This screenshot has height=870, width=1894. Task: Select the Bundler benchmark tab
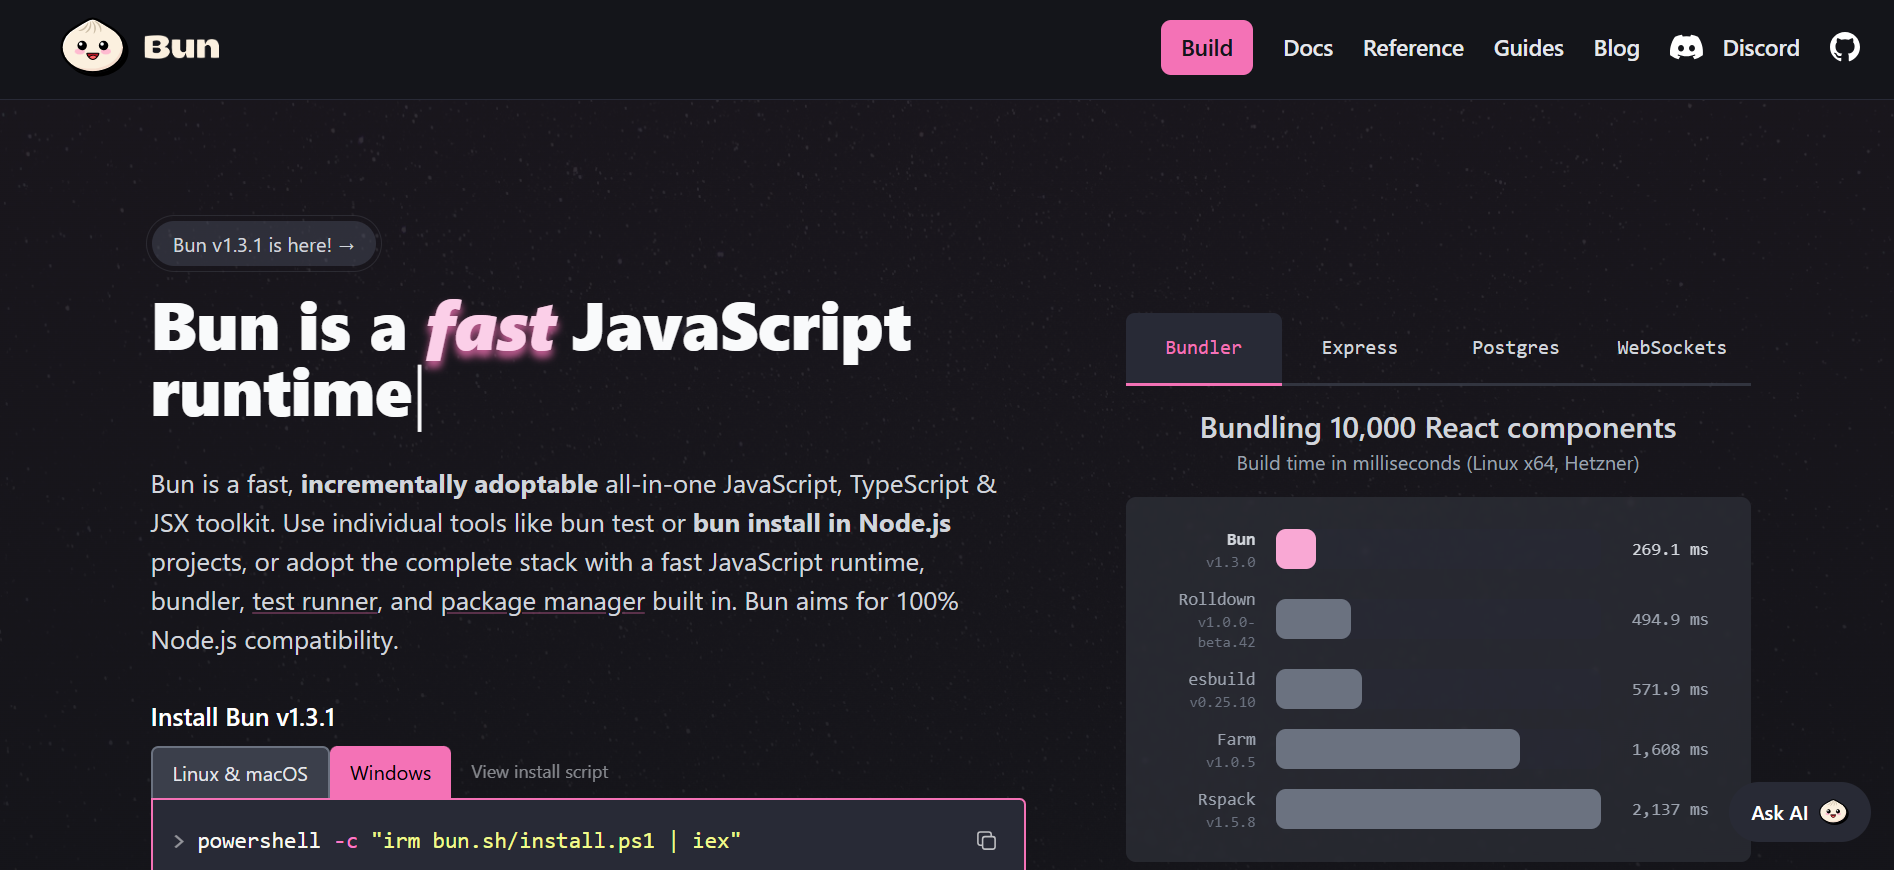point(1203,348)
